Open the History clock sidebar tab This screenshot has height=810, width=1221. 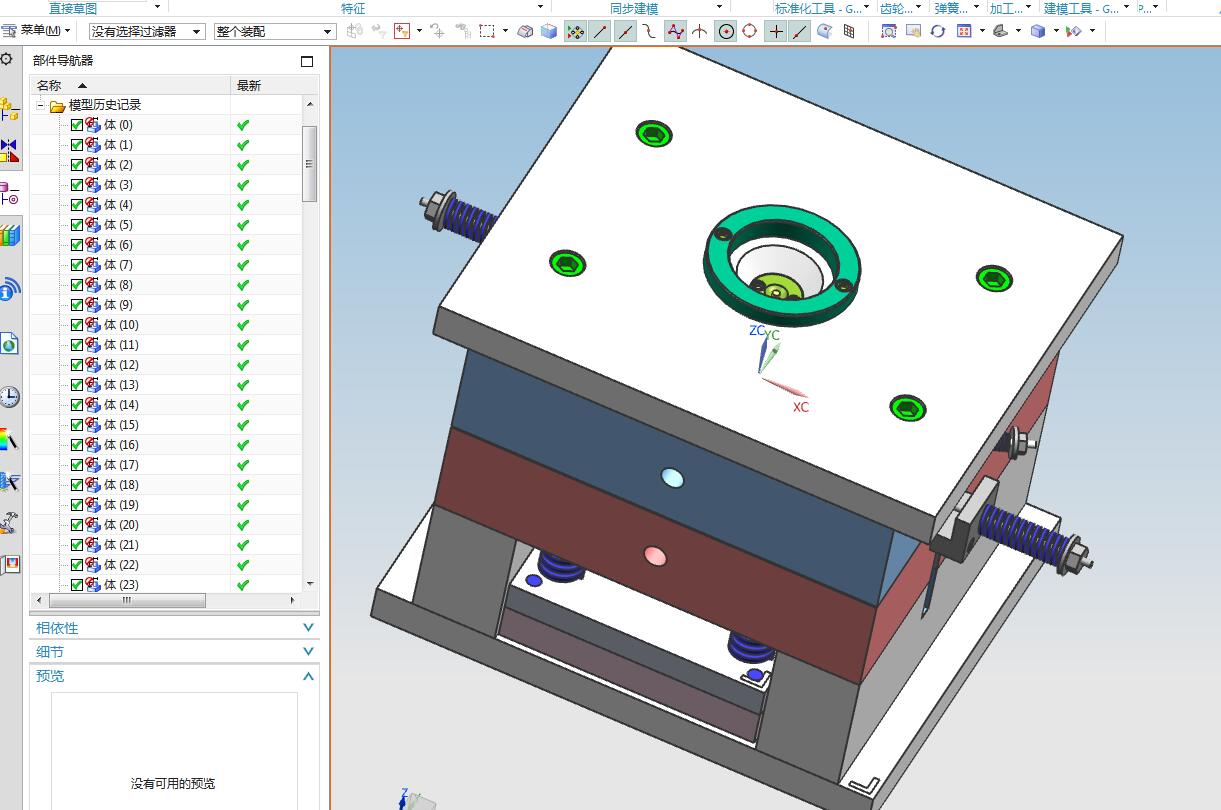[9, 396]
